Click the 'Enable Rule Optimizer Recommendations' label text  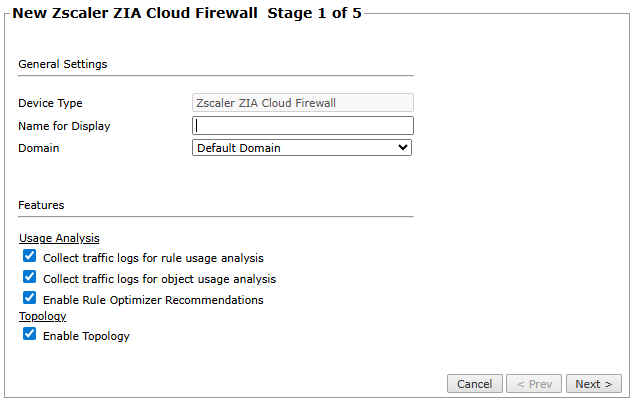pyautogui.click(x=153, y=300)
